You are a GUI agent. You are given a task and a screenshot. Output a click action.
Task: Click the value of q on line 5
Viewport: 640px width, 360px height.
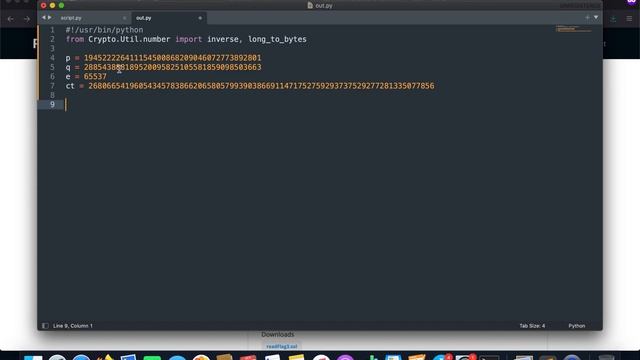click(173, 67)
